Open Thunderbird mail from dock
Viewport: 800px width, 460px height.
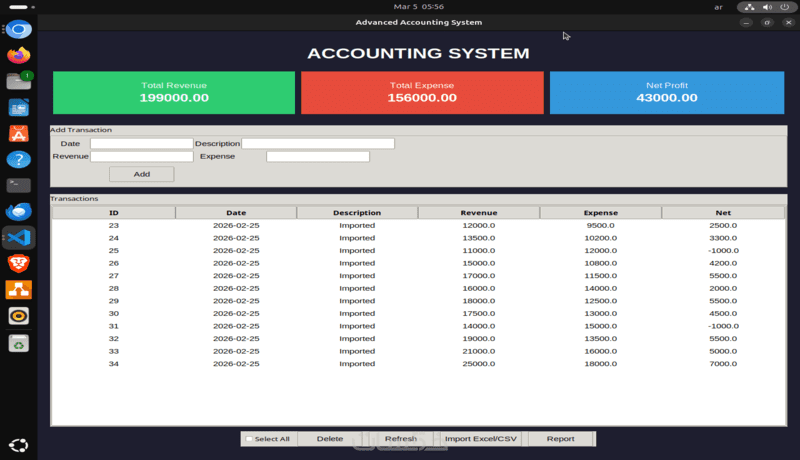pyautogui.click(x=18, y=211)
